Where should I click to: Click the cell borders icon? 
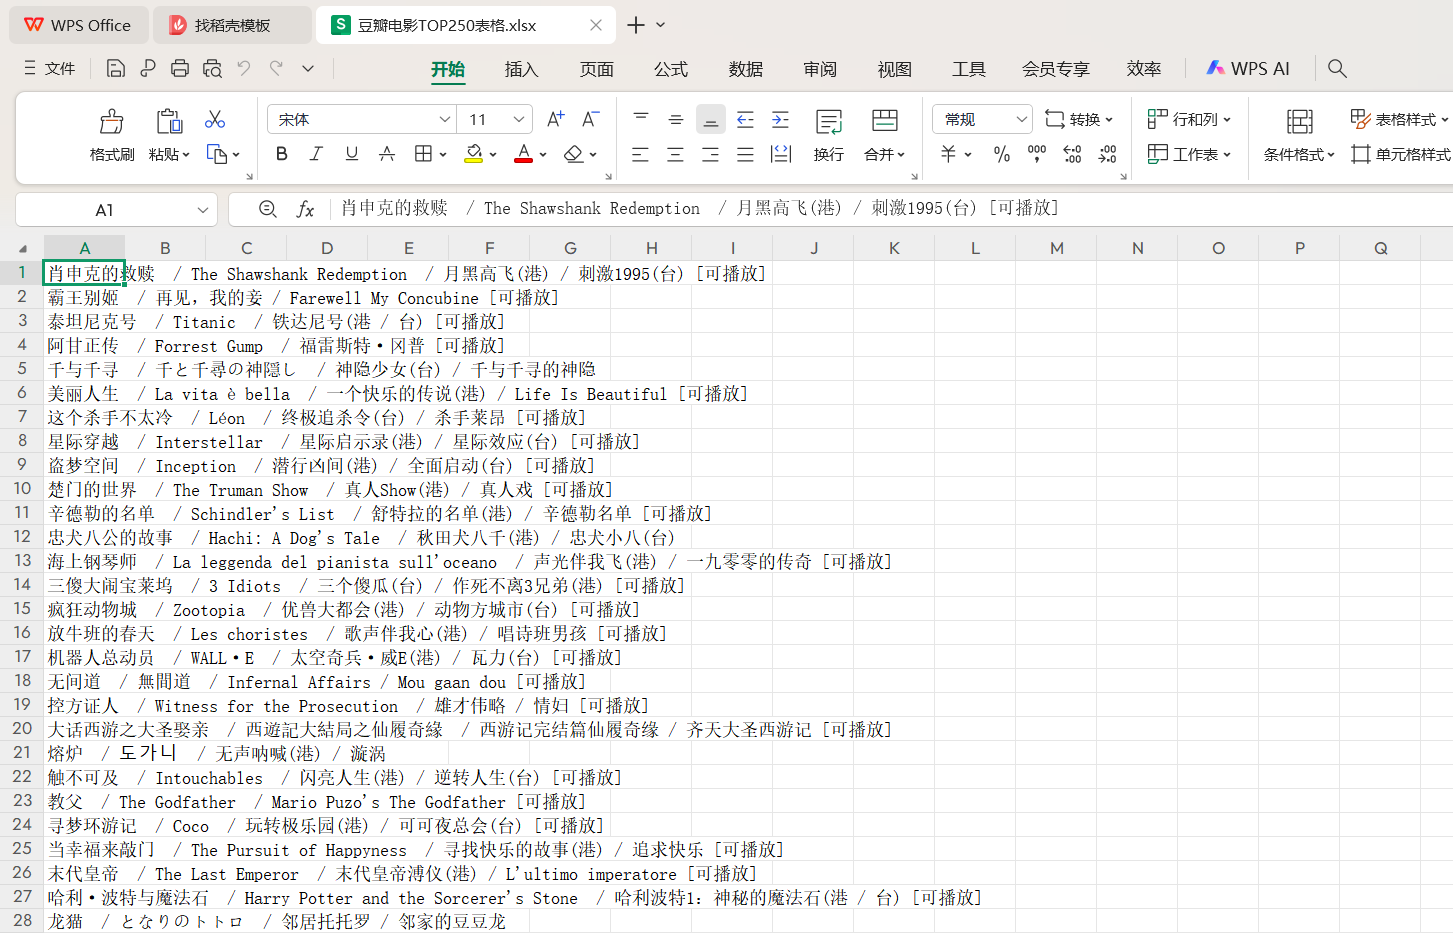(423, 154)
